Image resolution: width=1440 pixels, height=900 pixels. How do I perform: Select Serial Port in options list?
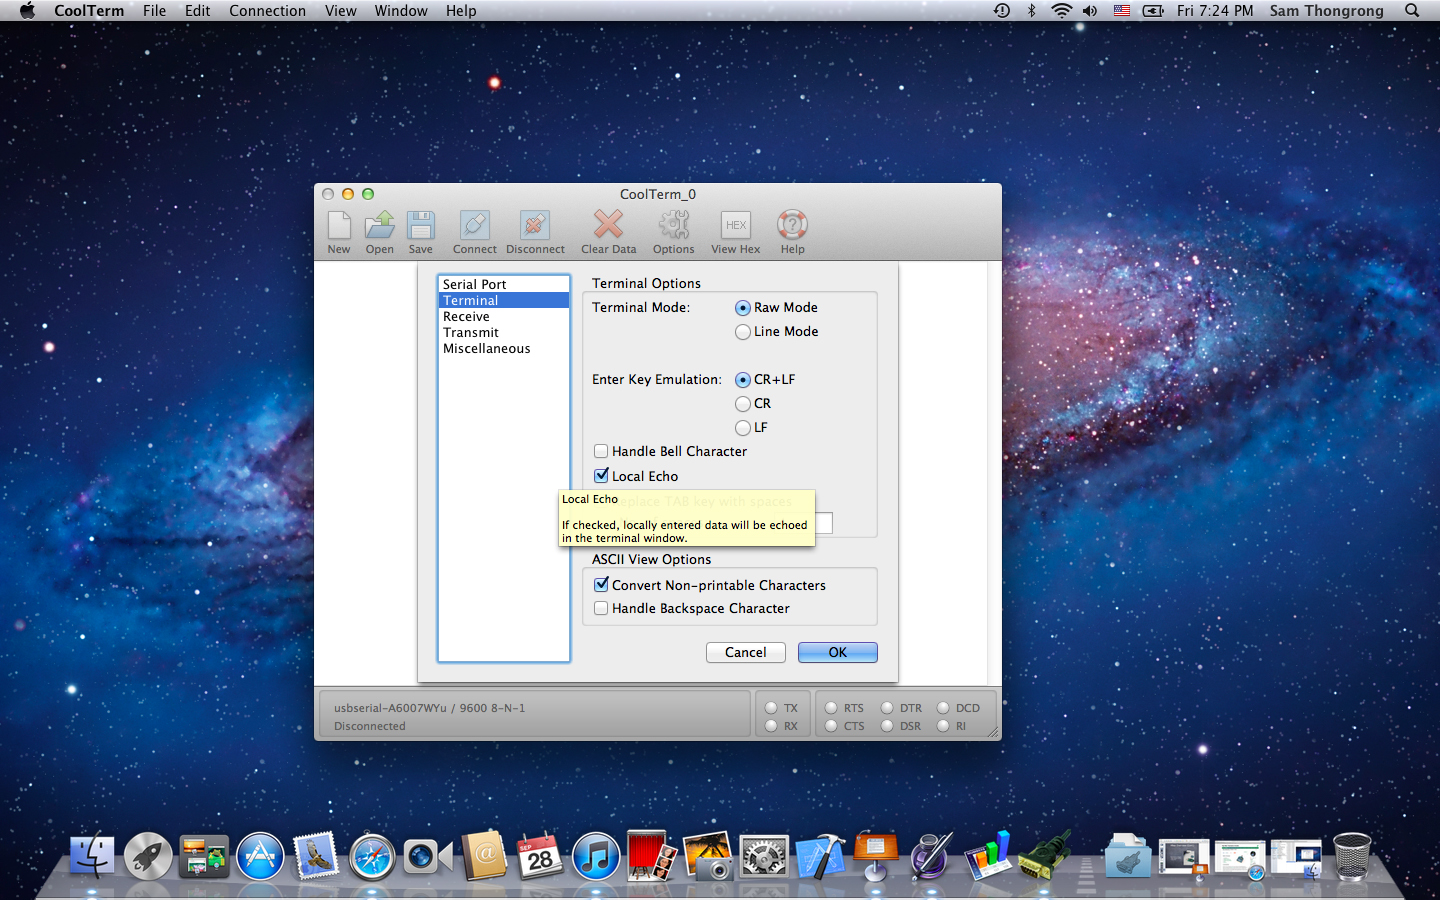[x=504, y=284]
